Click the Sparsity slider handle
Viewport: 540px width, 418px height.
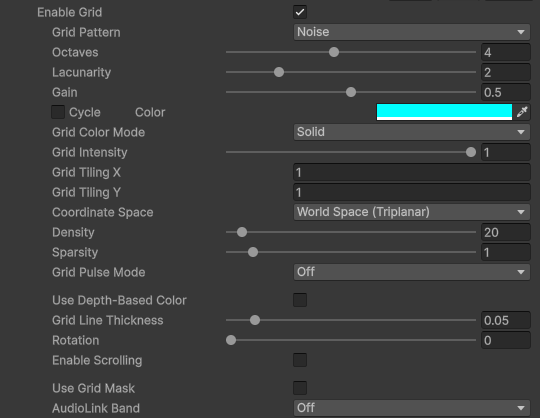253,252
